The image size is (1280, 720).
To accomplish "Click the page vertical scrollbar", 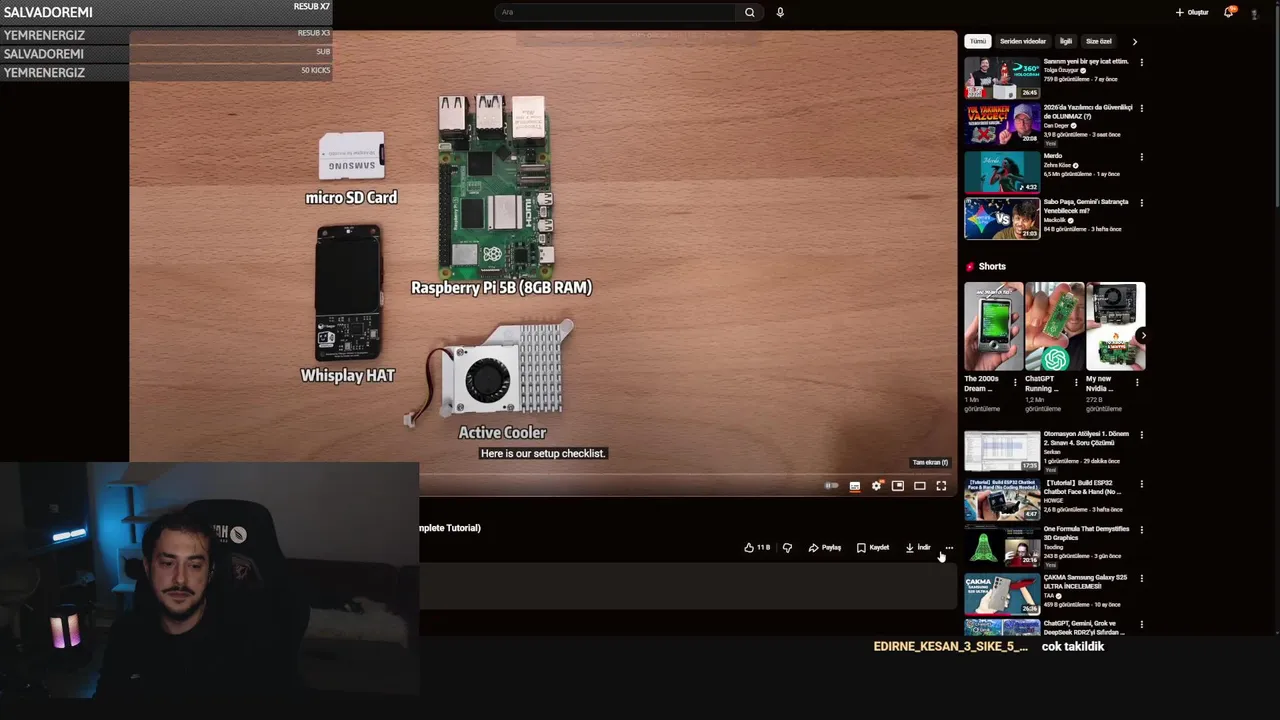I will click(x=1276, y=110).
